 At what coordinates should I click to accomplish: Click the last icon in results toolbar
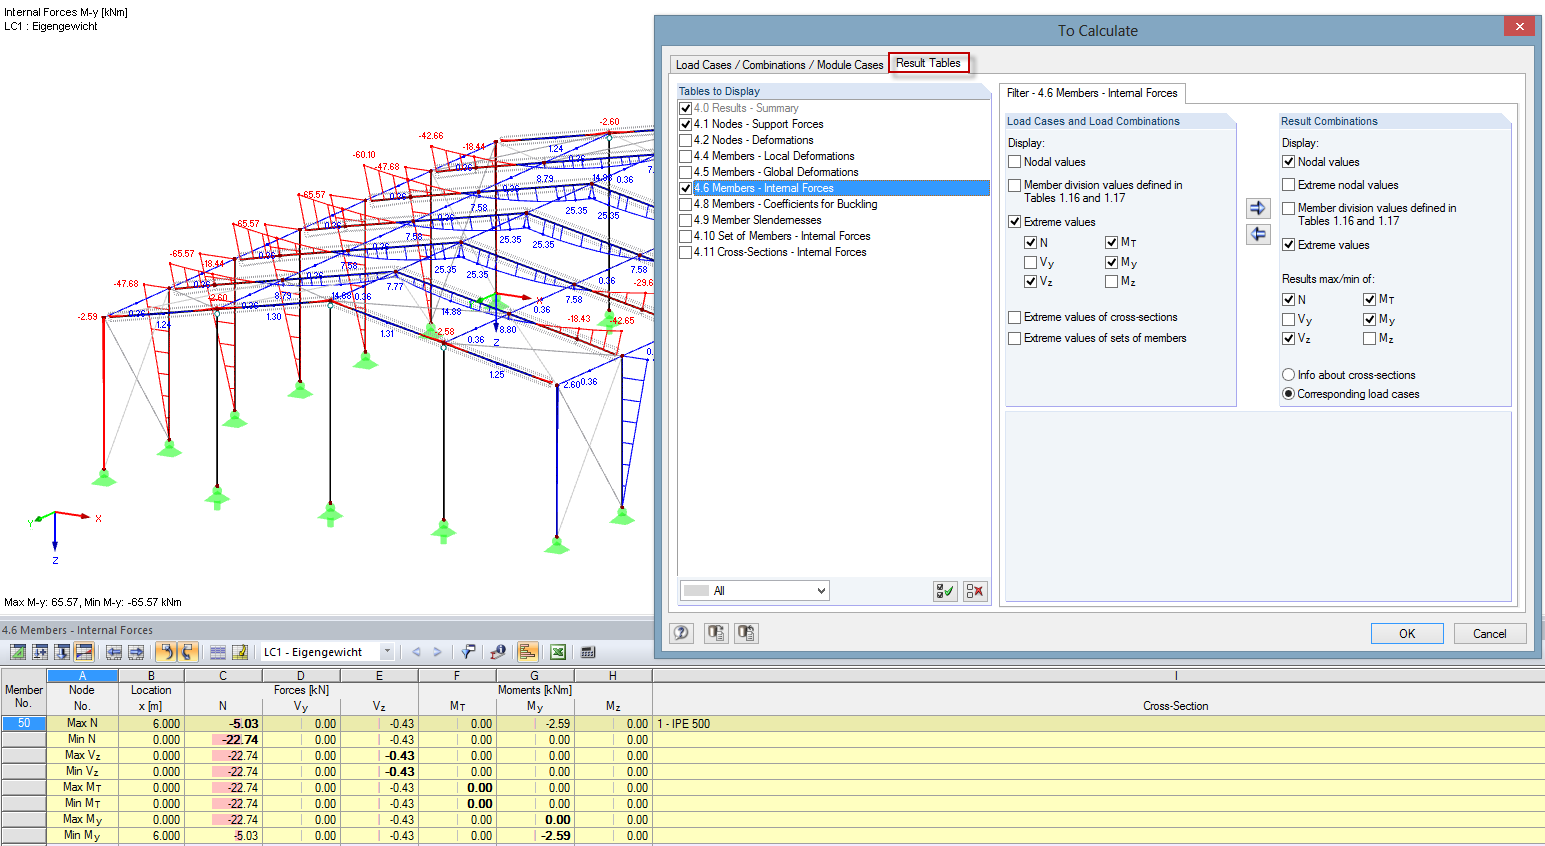pos(588,652)
